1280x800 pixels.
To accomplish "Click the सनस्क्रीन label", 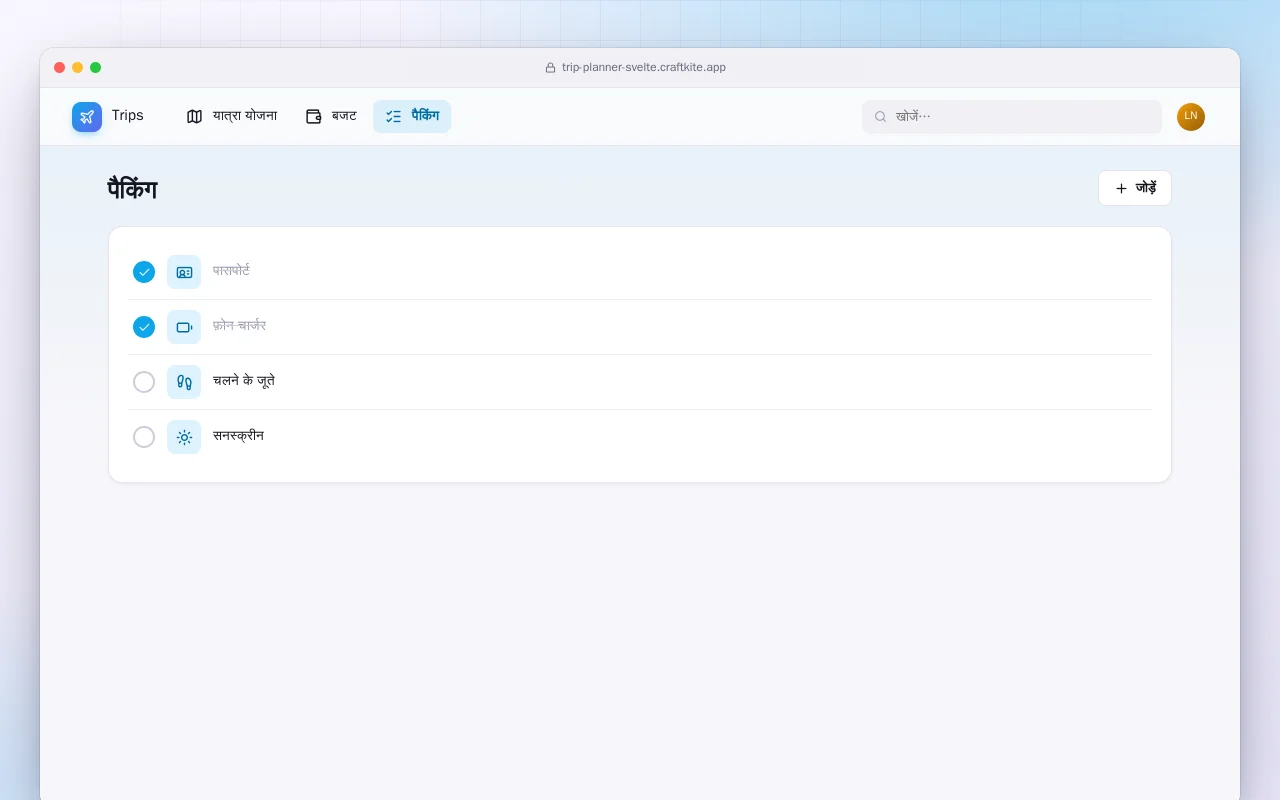I will [238, 436].
